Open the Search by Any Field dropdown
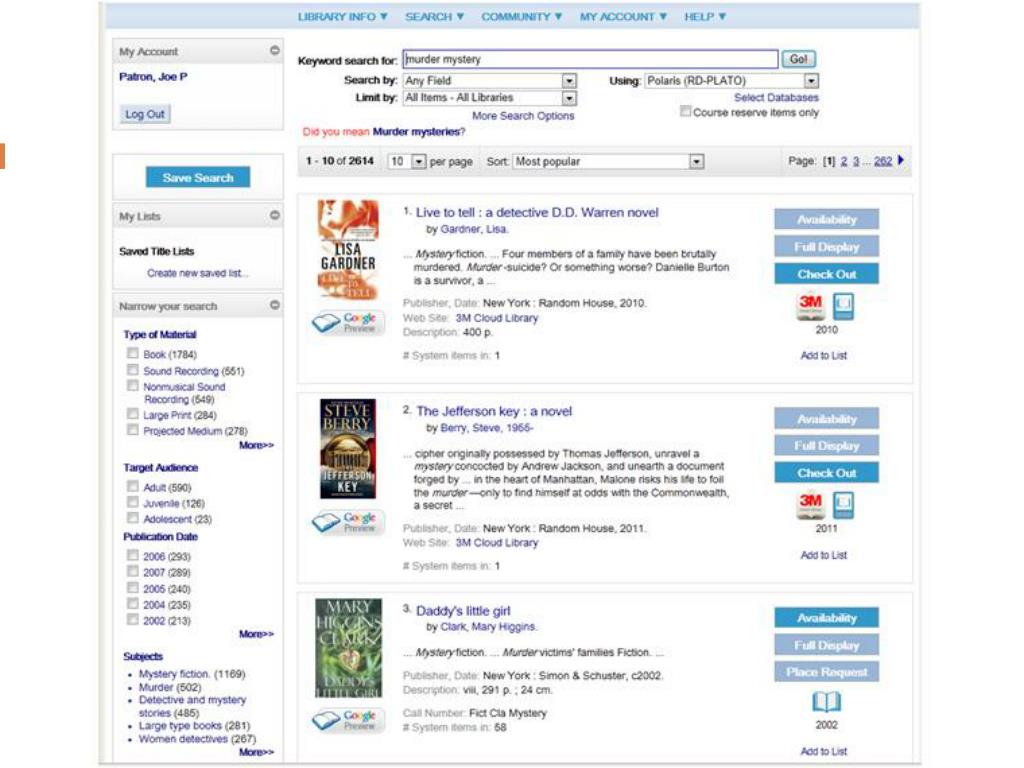 coord(568,81)
